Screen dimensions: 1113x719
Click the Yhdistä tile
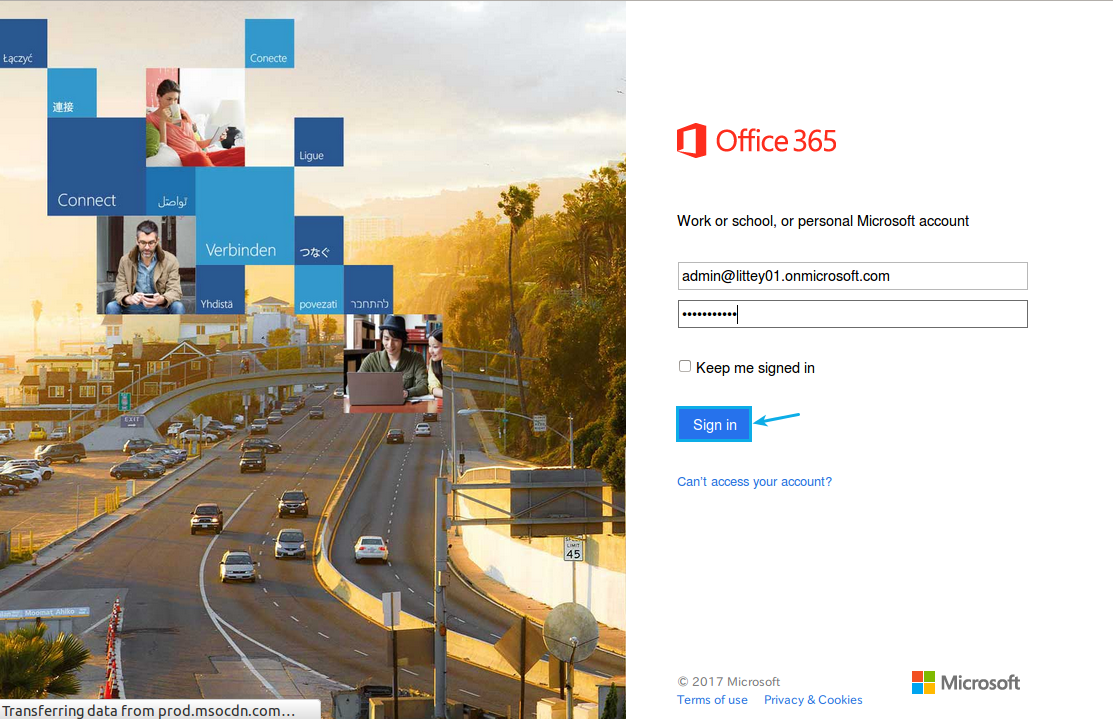220,290
